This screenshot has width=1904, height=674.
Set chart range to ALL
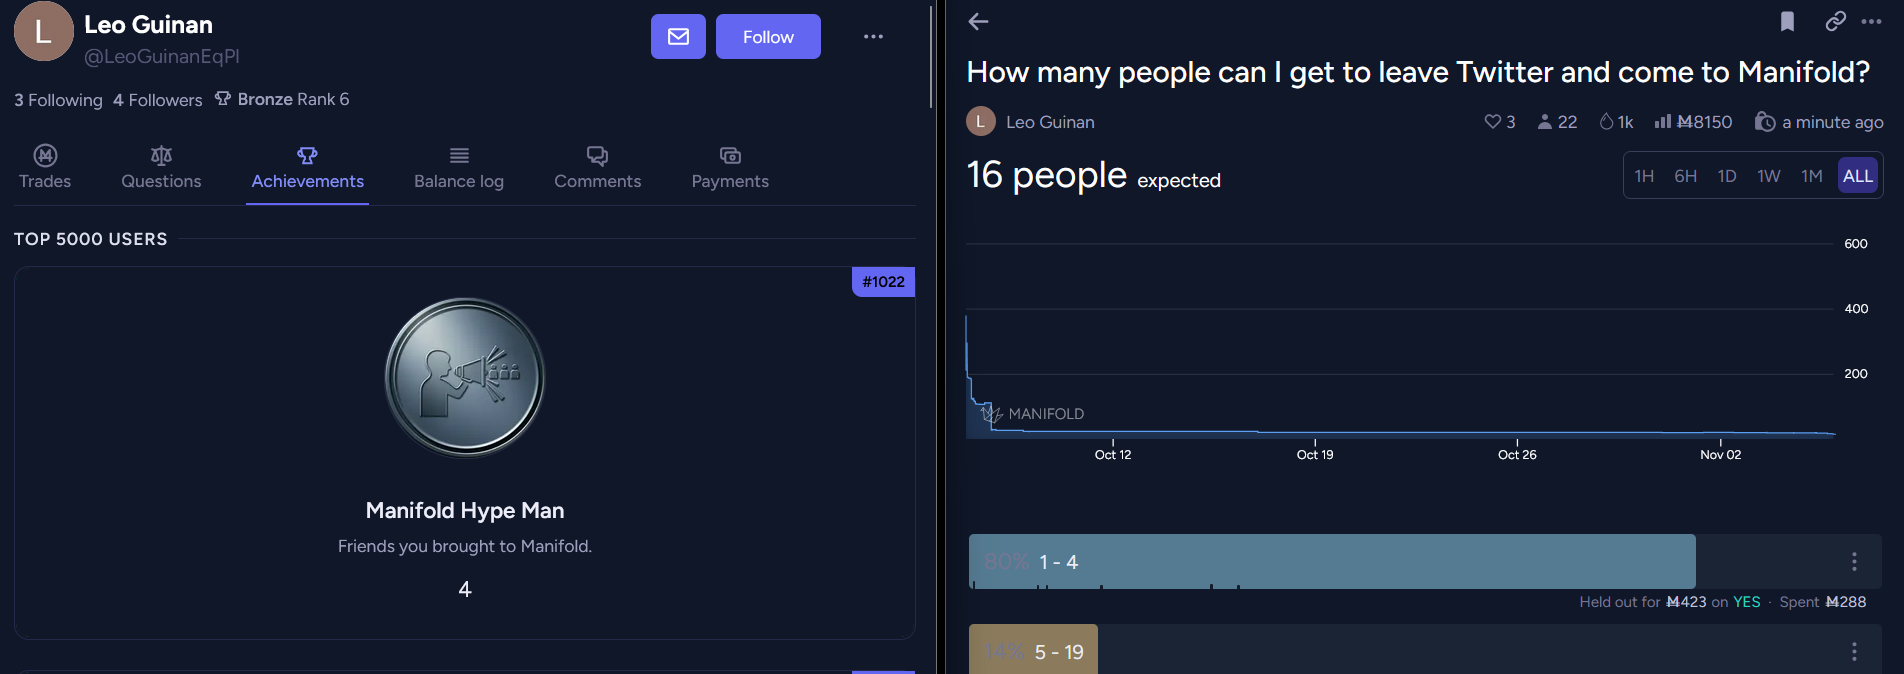(1858, 176)
